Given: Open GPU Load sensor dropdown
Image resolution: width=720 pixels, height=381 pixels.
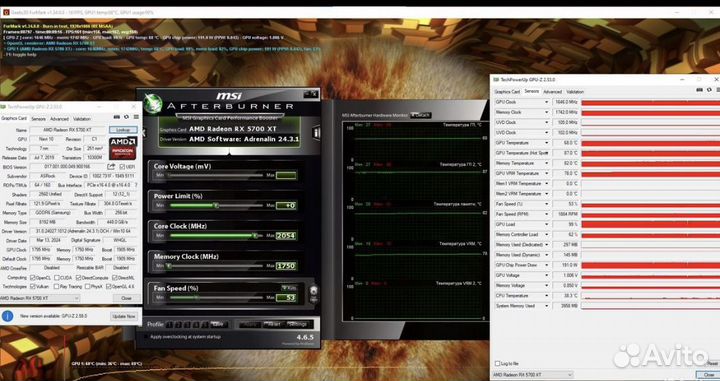Looking at the screenshot, I should coord(546,224).
